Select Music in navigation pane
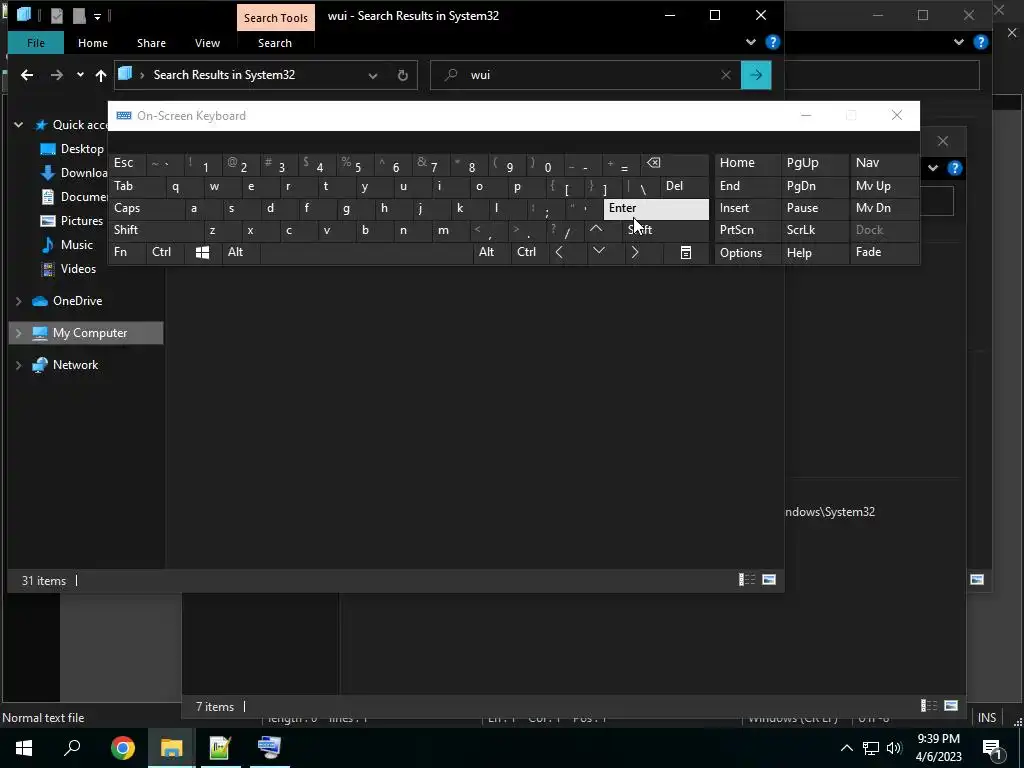Screen dimensions: 1024x768 pyautogui.click(x=67, y=245)
